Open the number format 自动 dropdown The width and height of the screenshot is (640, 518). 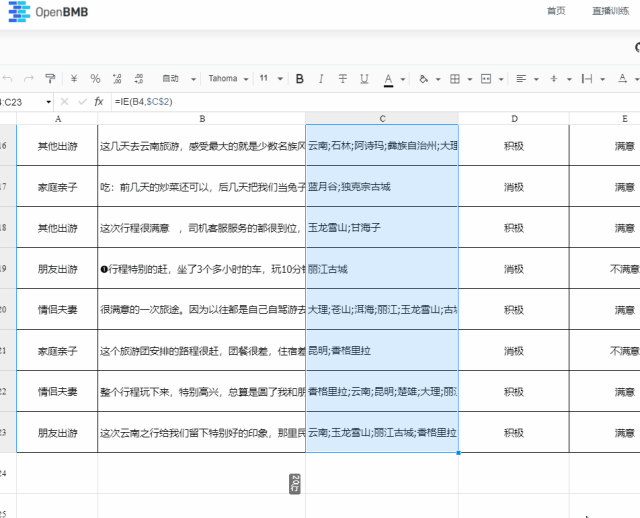179,79
